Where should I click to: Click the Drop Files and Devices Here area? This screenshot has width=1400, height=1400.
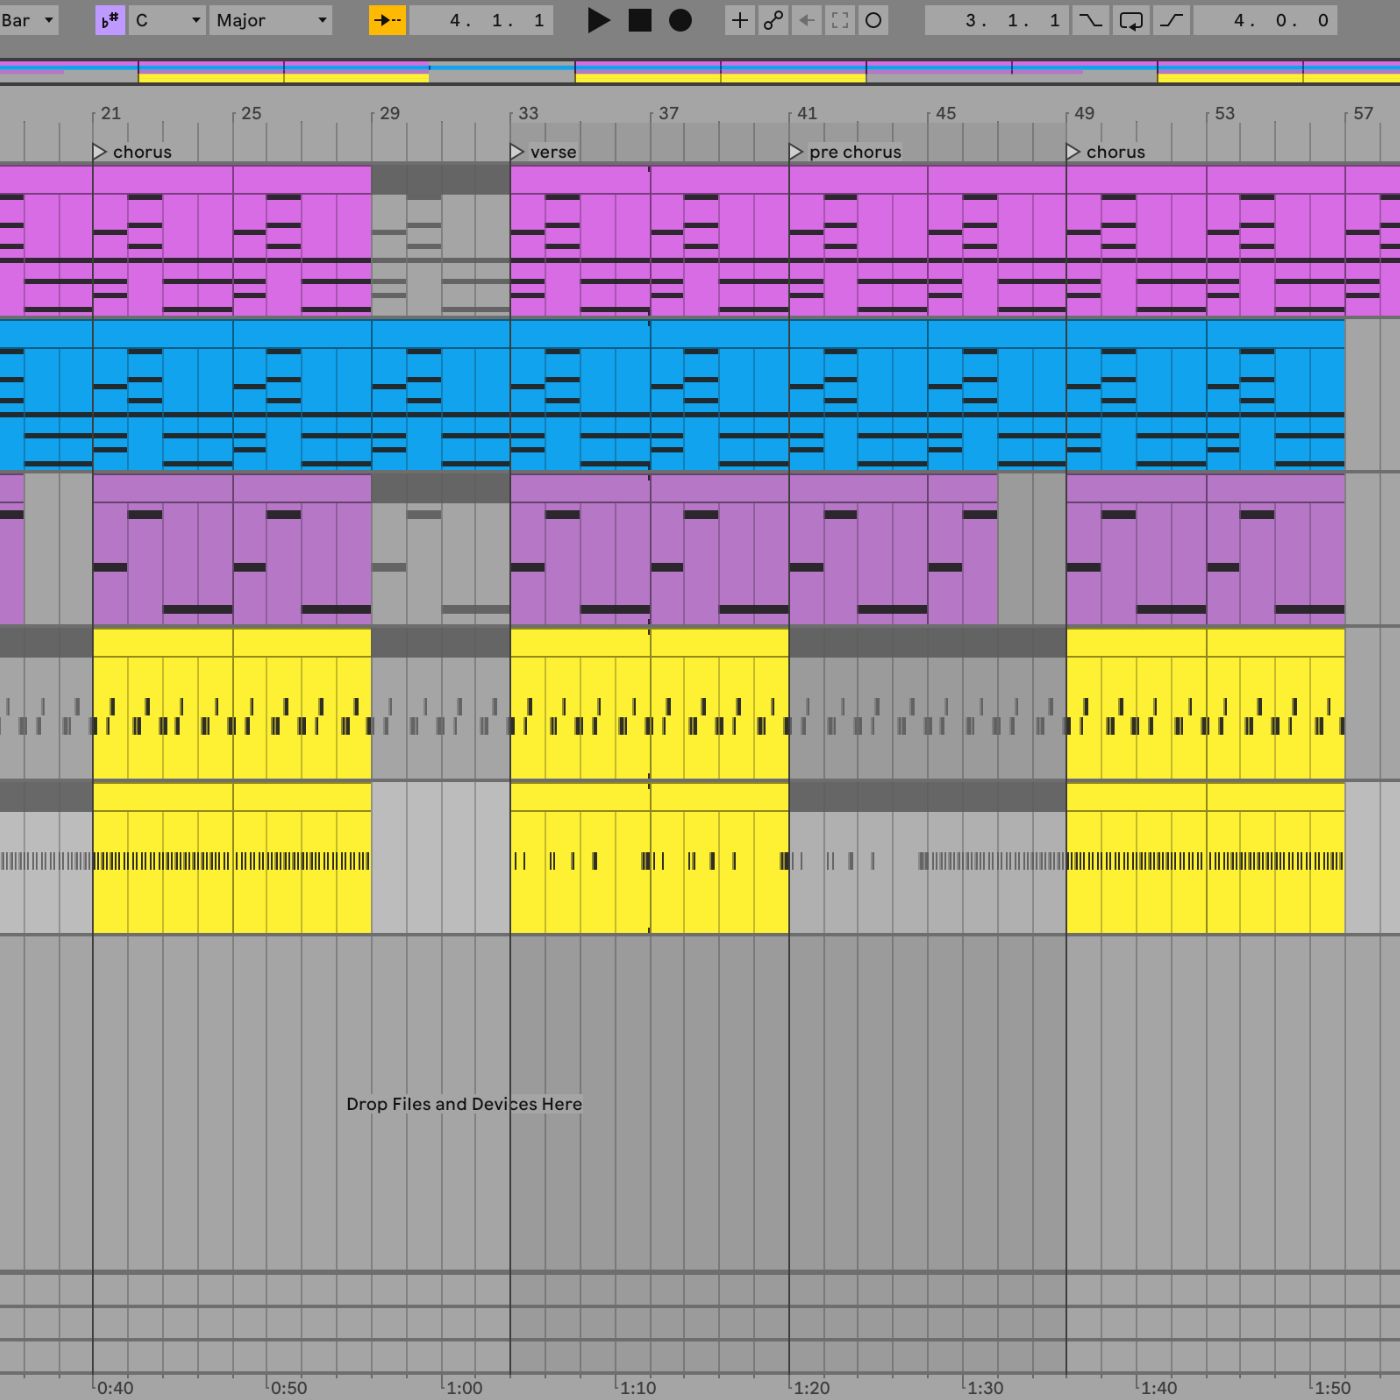[x=463, y=1104]
